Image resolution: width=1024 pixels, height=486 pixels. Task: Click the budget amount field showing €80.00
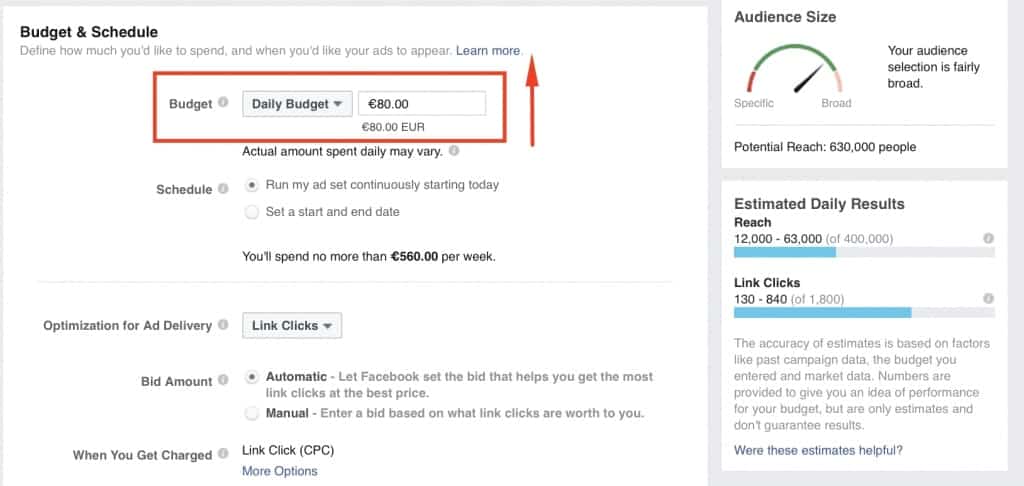pyautogui.click(x=421, y=103)
